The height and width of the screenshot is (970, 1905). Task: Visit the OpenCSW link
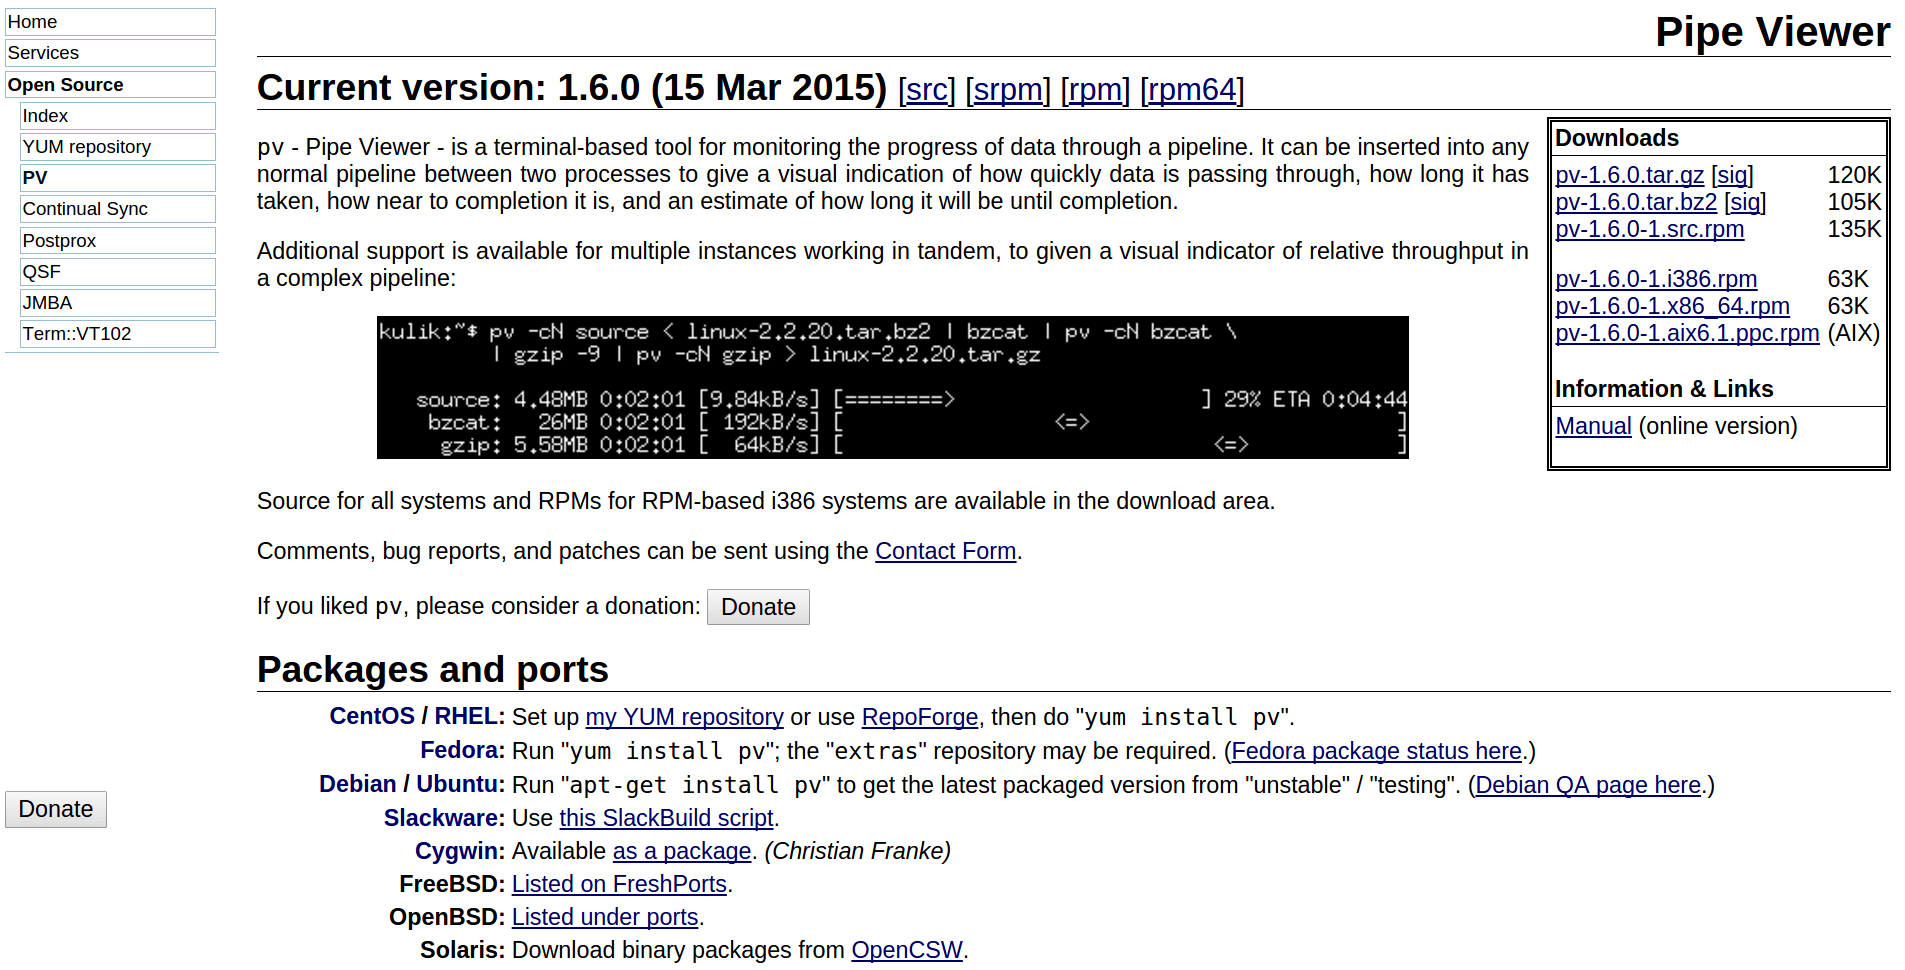coord(906,950)
